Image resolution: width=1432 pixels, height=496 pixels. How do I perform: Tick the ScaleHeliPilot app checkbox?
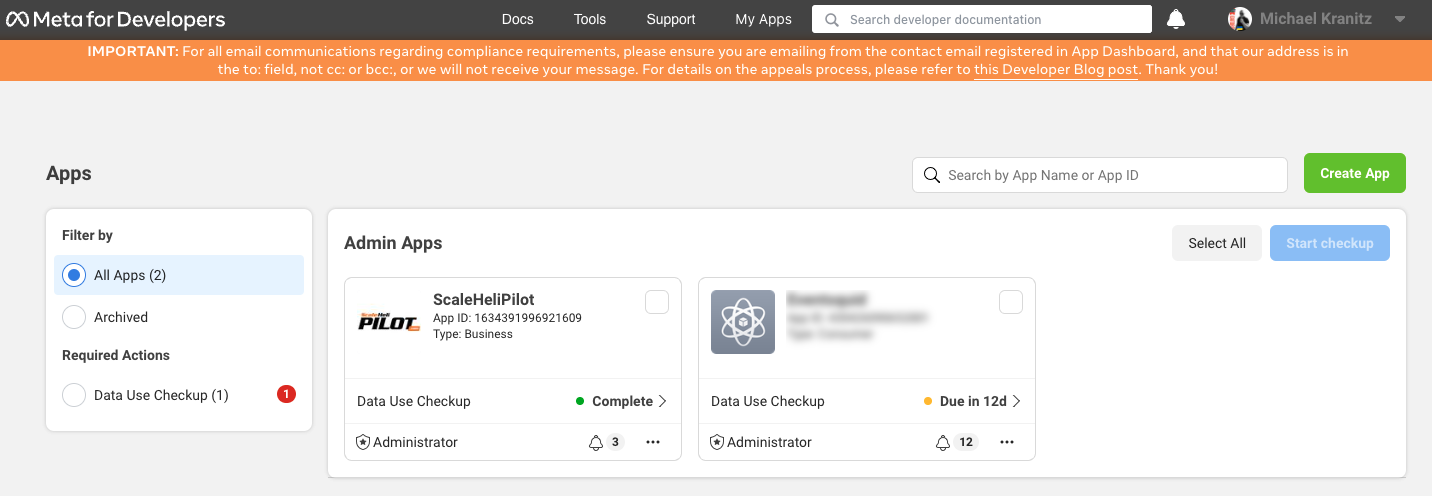click(x=657, y=302)
